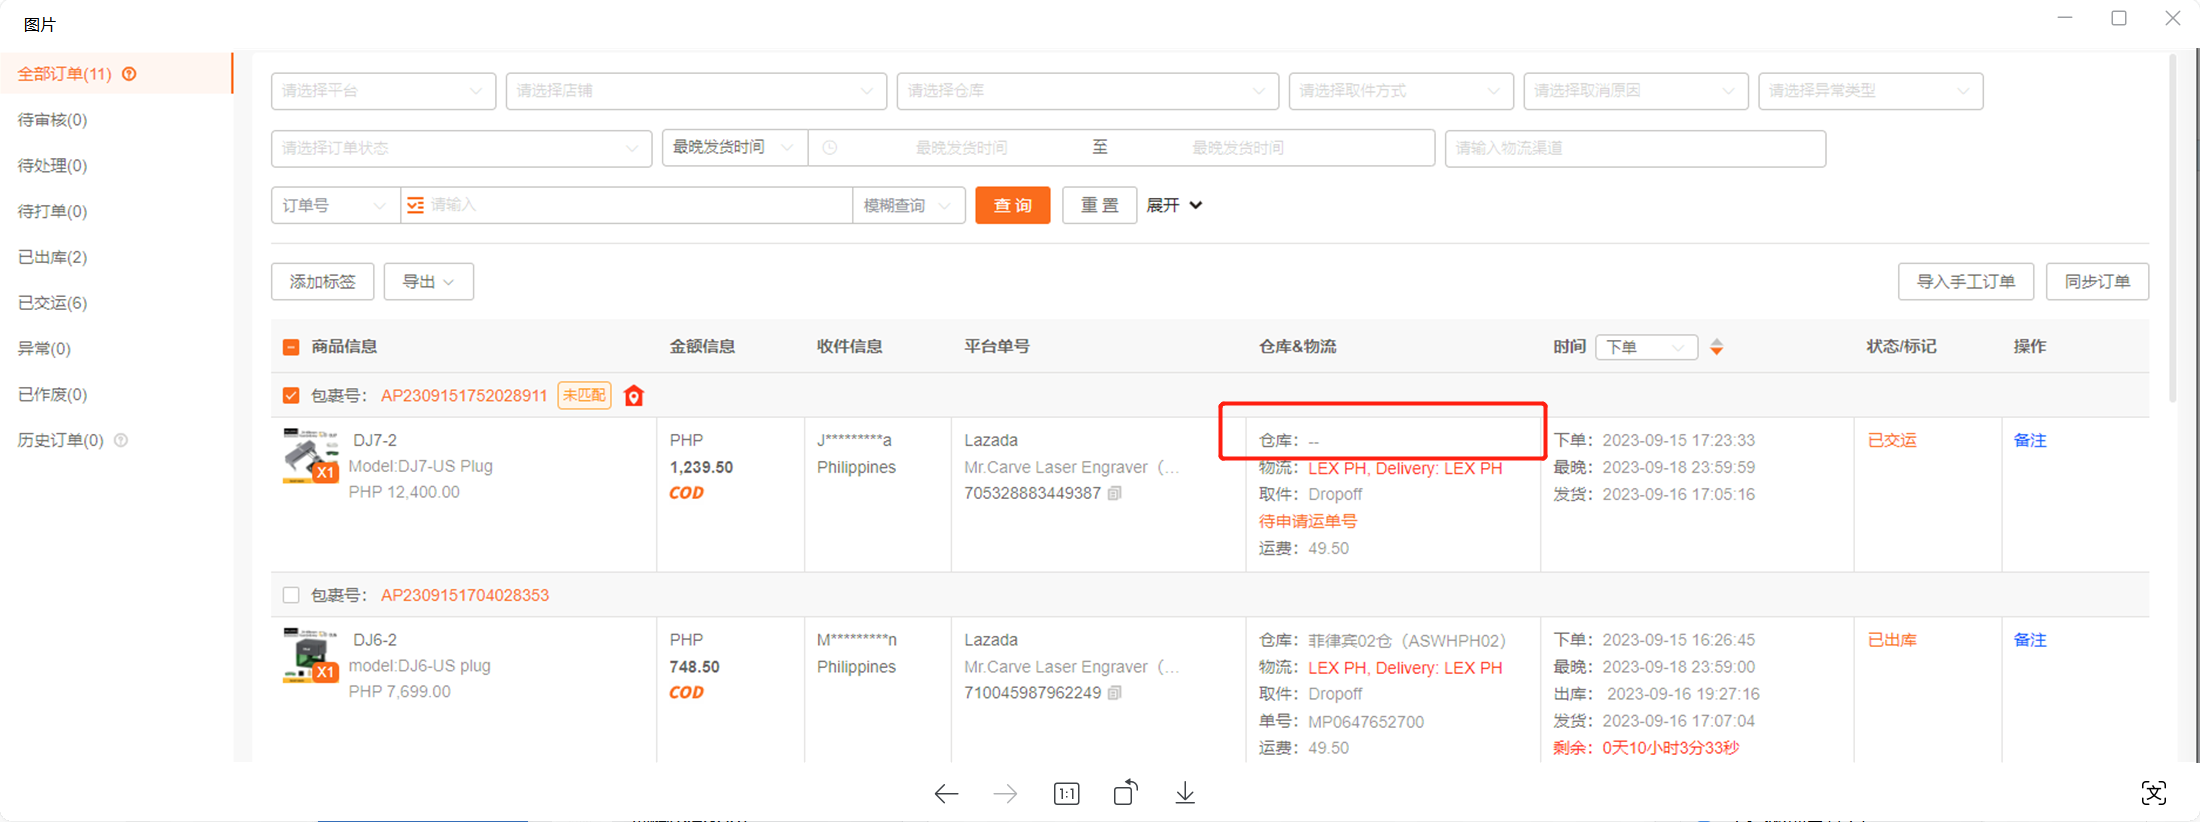Open 订单号 search type dropdown
The width and height of the screenshot is (2200, 822).
335,205
